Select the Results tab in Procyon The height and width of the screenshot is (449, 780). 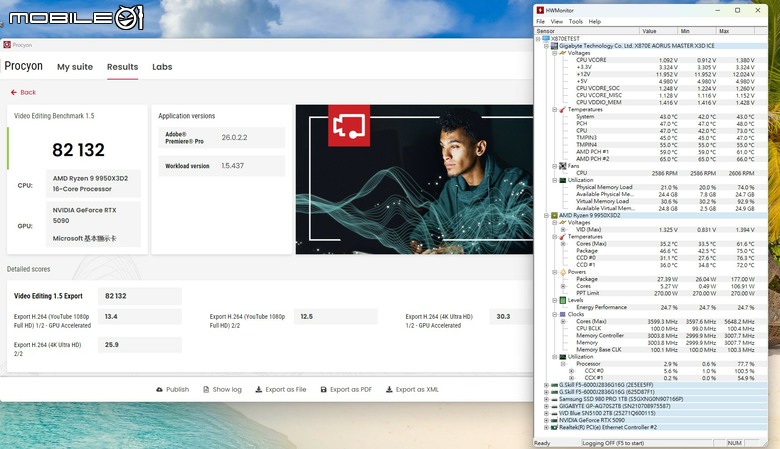click(x=122, y=67)
